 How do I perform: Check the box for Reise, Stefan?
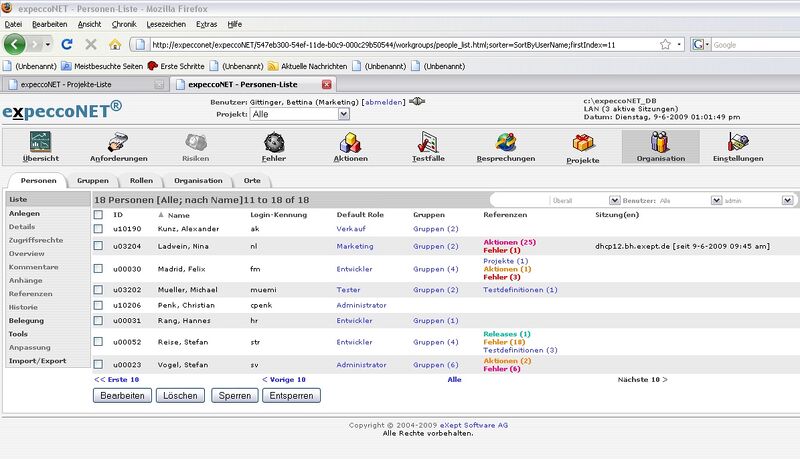click(98, 342)
